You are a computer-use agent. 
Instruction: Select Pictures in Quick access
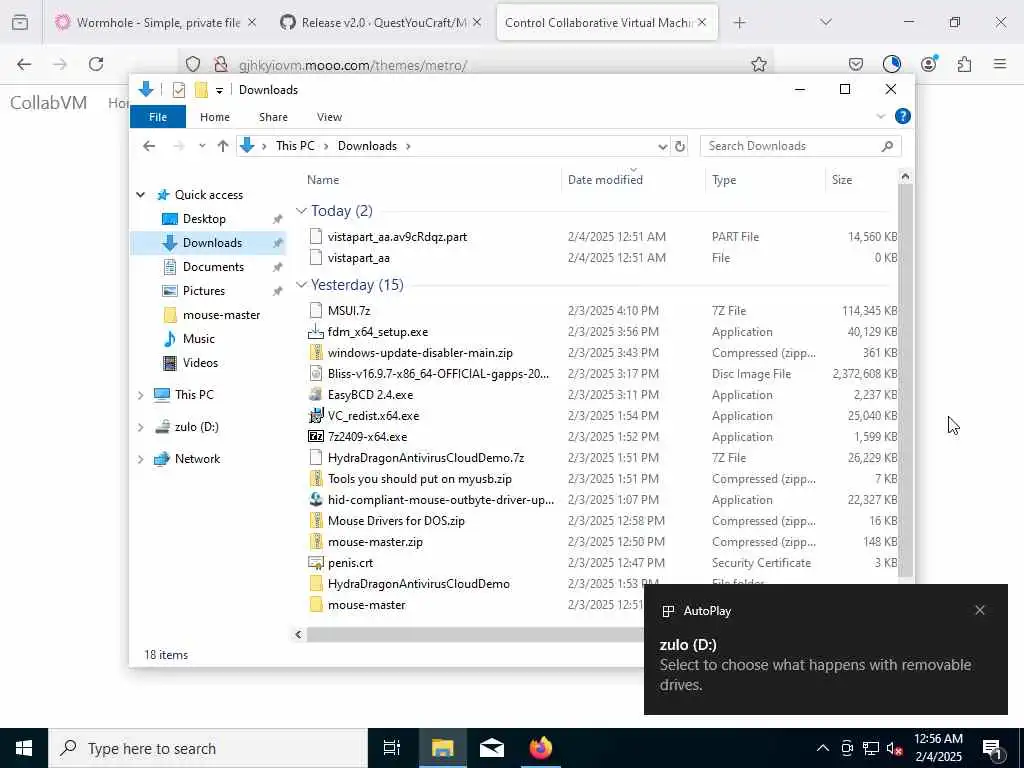click(203, 291)
